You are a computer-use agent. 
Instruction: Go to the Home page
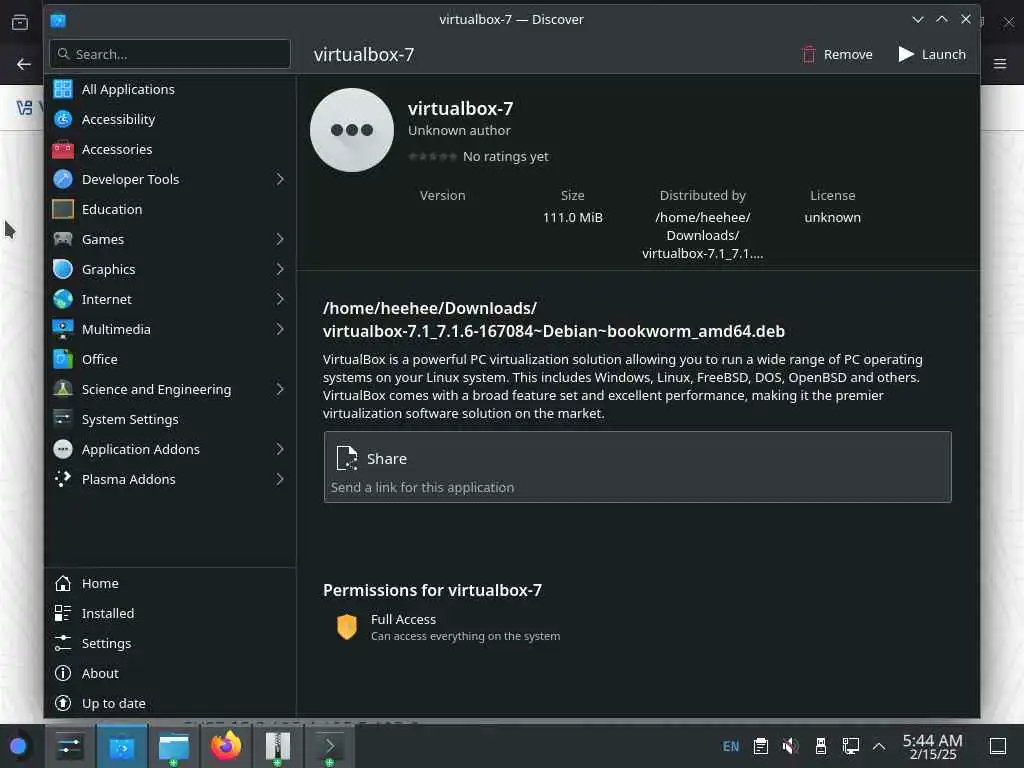tap(170, 583)
